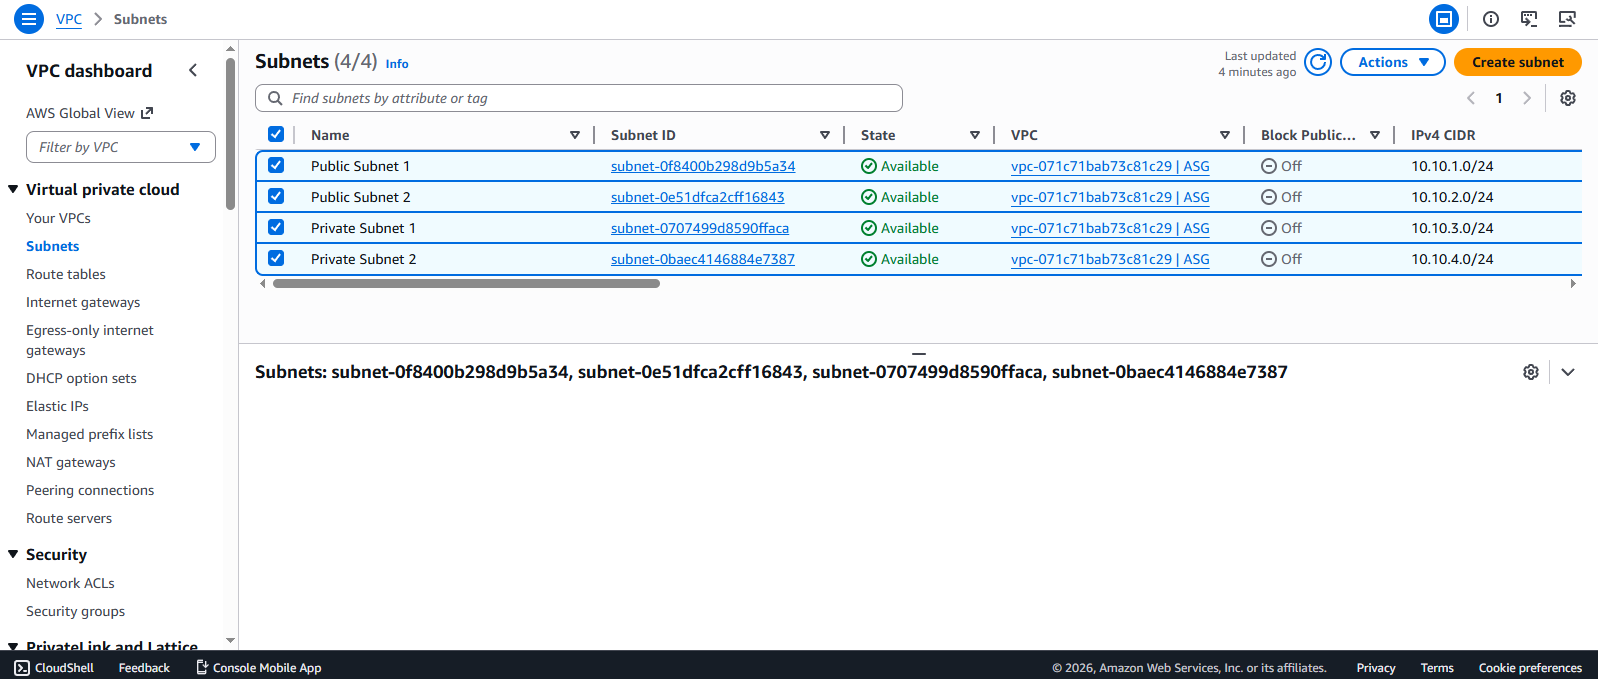Open Console Mobile App from footer
This screenshot has height=679, width=1598.
pos(258,668)
